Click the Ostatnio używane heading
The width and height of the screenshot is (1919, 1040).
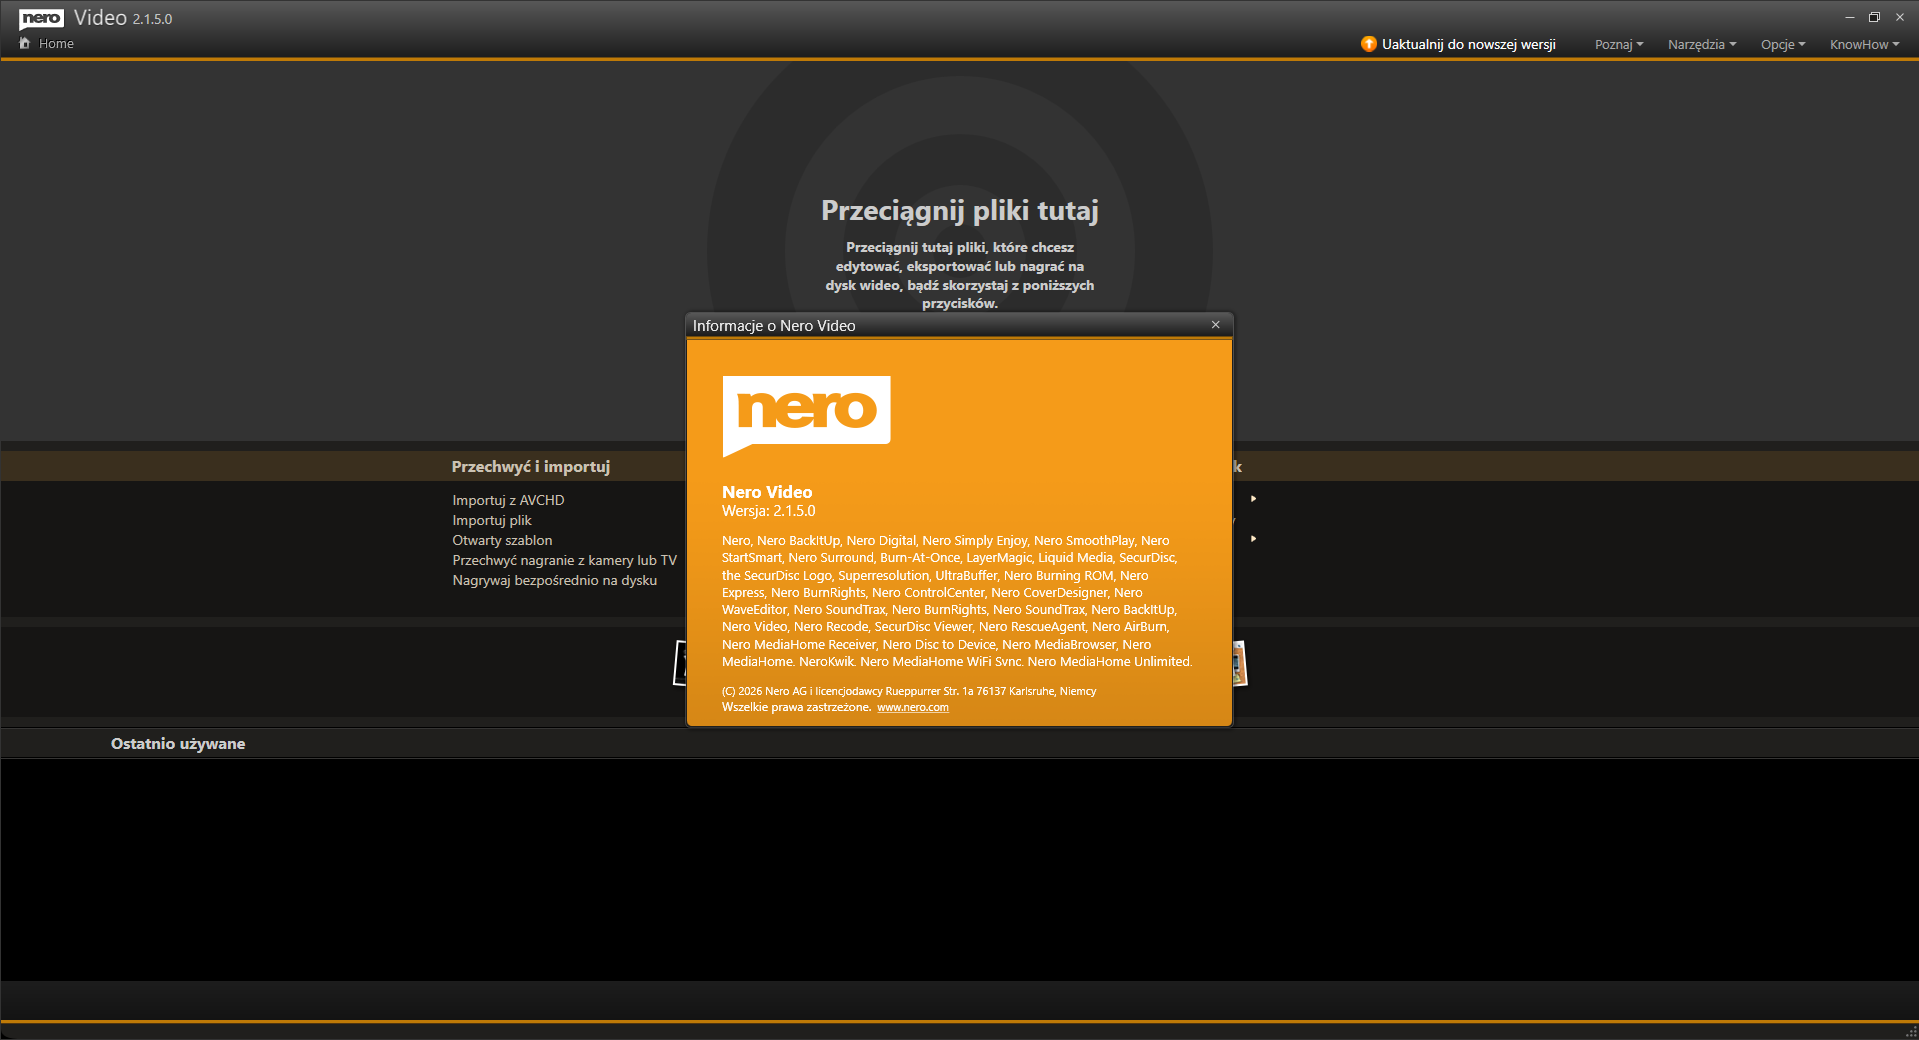tap(178, 743)
